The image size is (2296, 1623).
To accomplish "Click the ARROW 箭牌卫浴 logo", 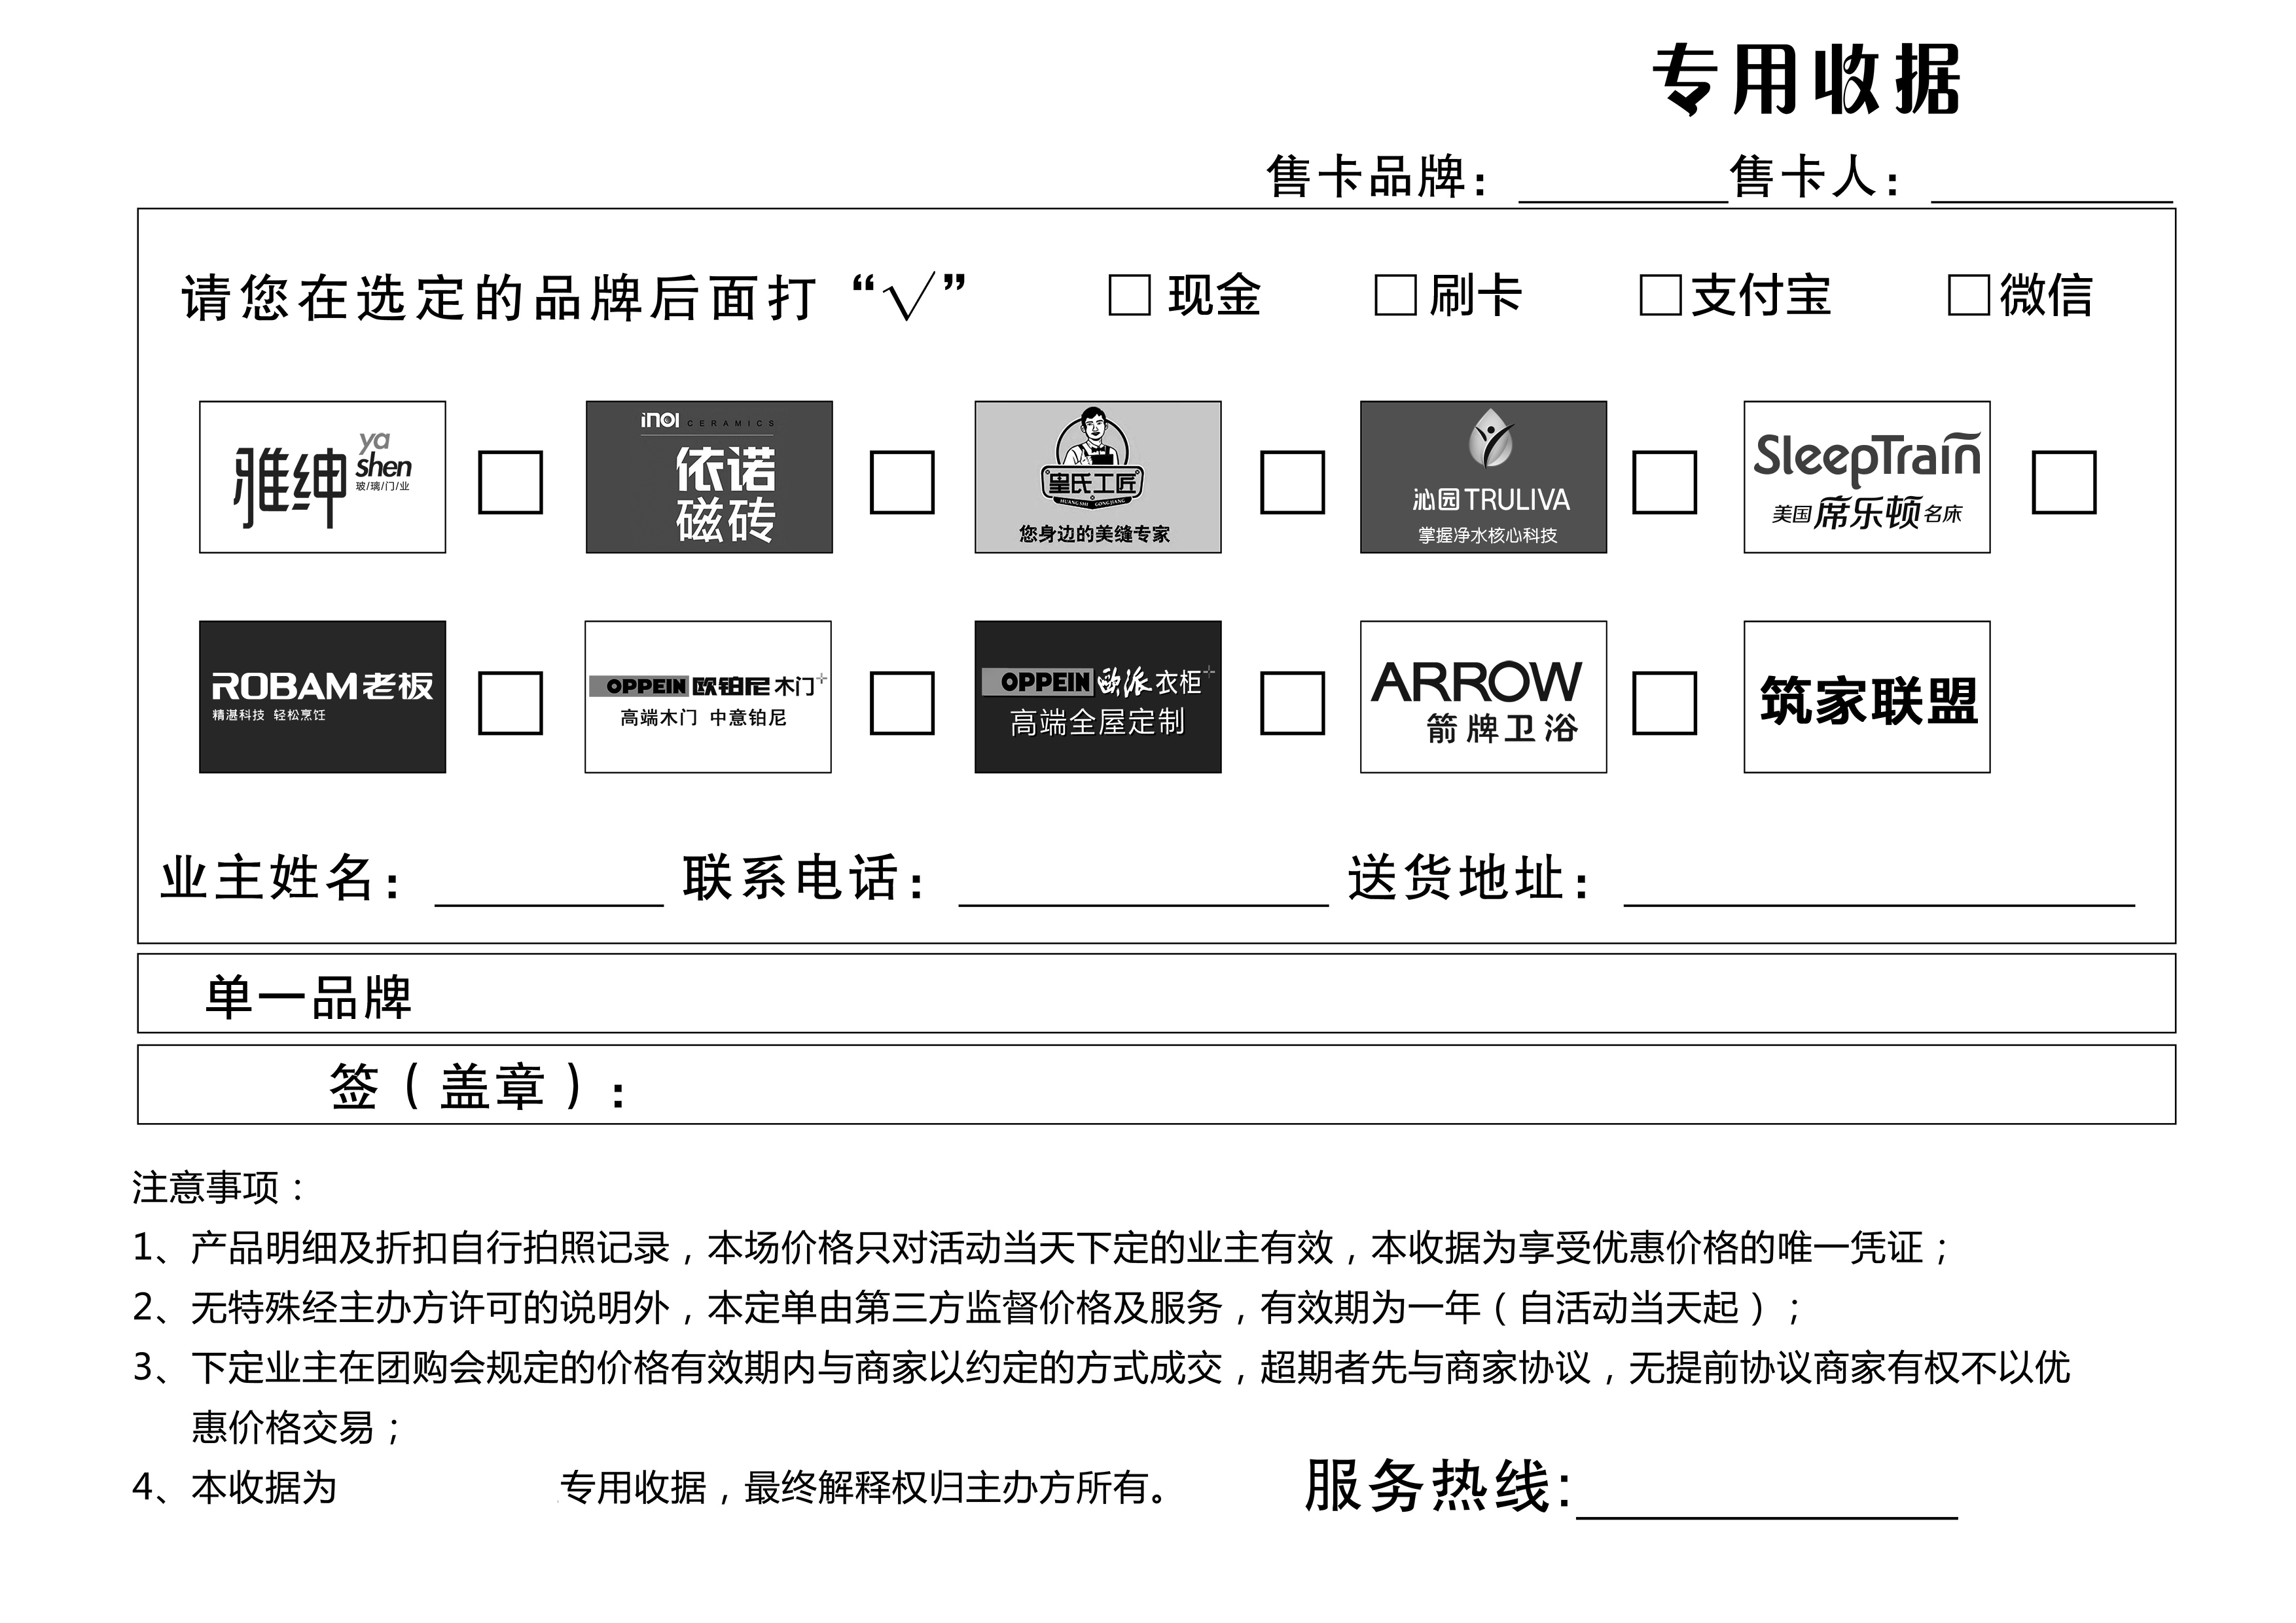I will 1483,697.
